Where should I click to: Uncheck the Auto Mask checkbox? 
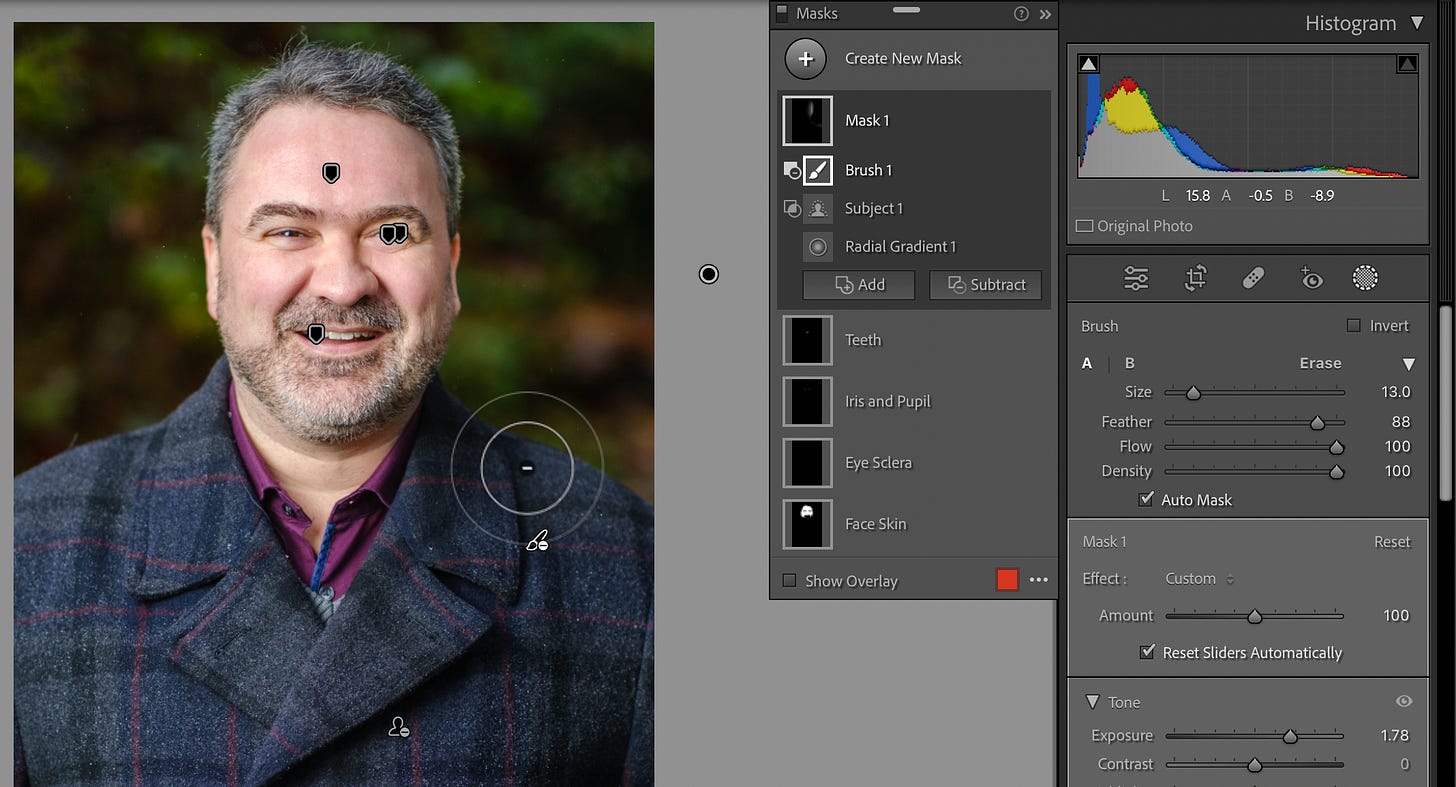[x=1146, y=499]
